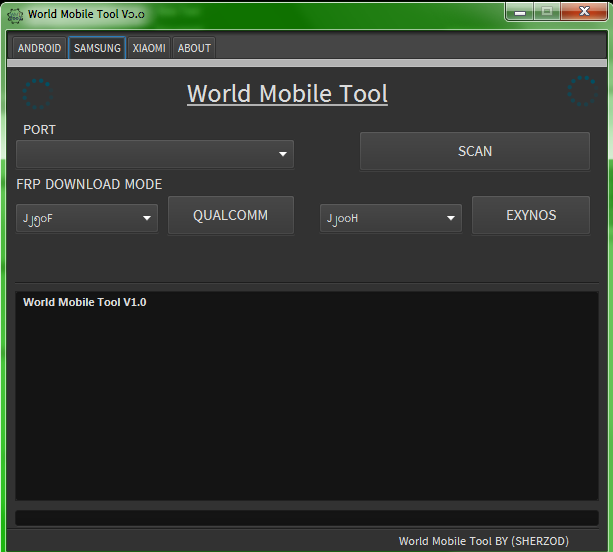Go to the ABOUT tab
The width and height of the screenshot is (613, 552).
click(194, 48)
